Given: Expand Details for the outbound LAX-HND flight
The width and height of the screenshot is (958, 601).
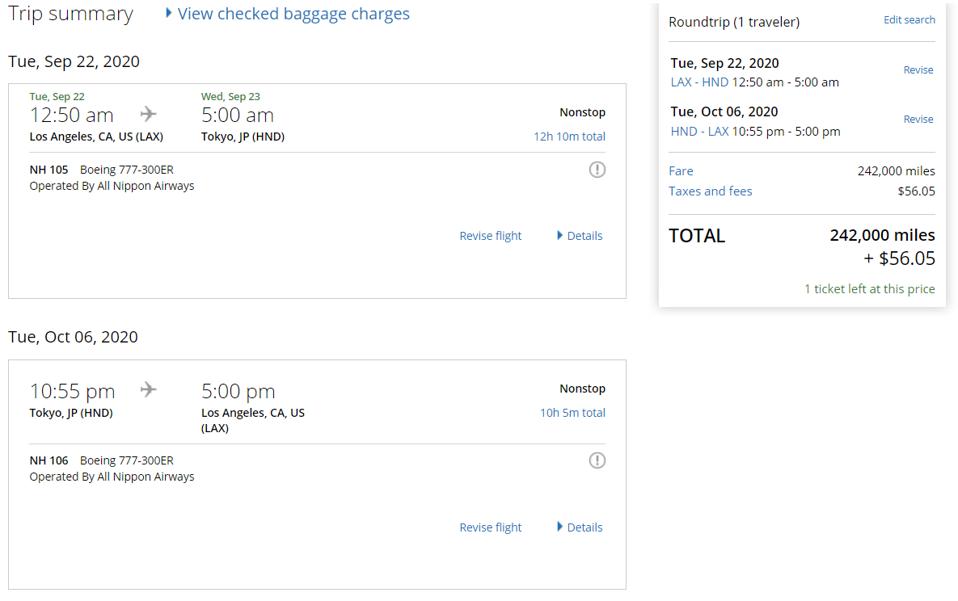Looking at the screenshot, I should [580, 236].
